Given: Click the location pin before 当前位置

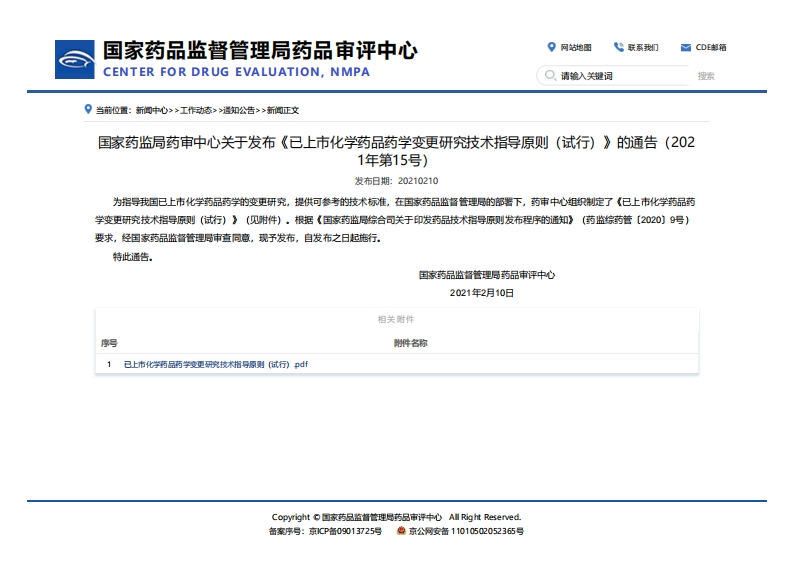Looking at the screenshot, I should click(x=88, y=110).
